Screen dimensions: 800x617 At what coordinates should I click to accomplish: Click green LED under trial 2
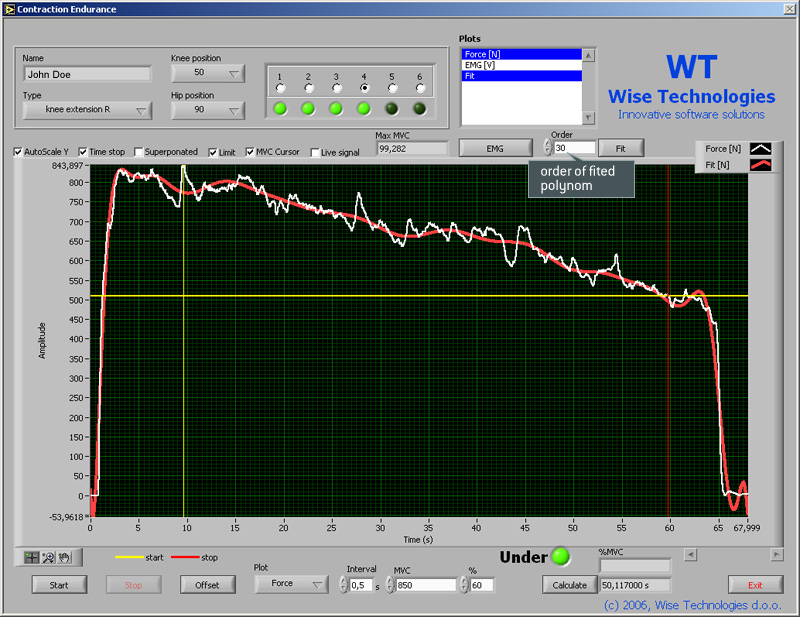308,108
